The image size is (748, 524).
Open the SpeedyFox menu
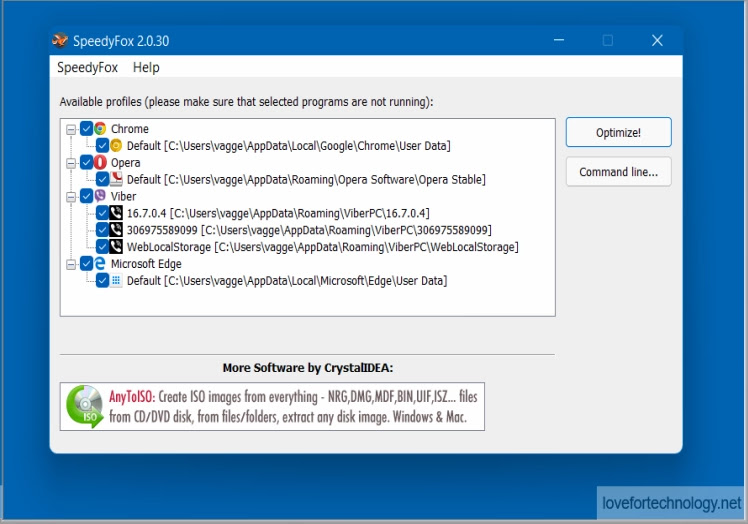point(87,67)
